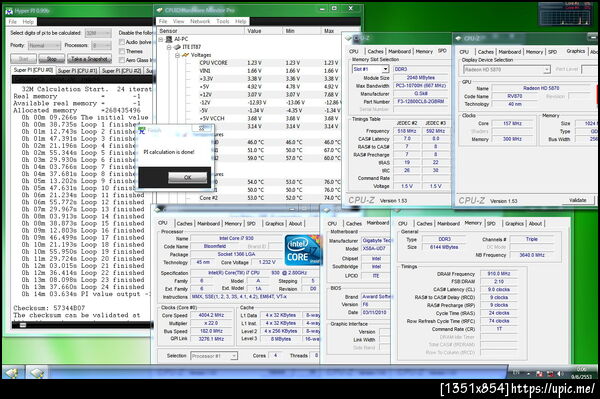This screenshot has height=399, width=600.
Task: Click the Voltages lightning icon in the tree
Action: point(186,55)
